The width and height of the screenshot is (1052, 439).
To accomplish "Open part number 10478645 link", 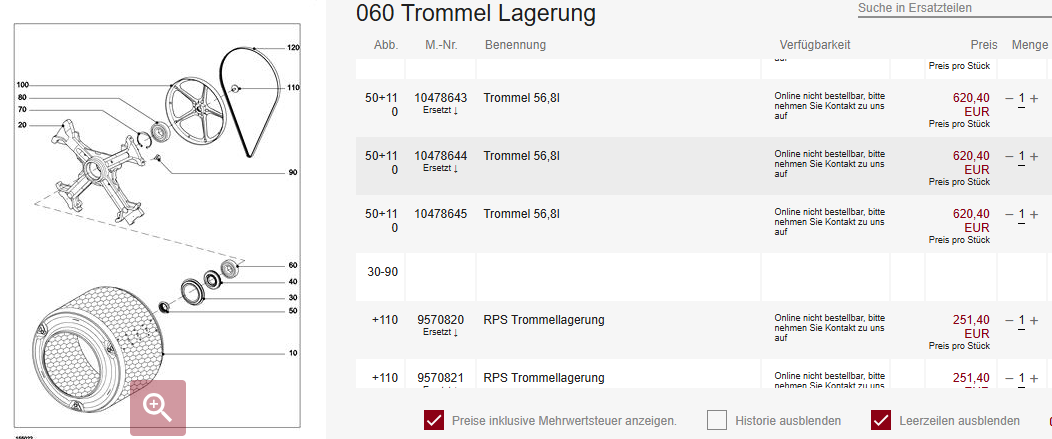I will (441, 214).
